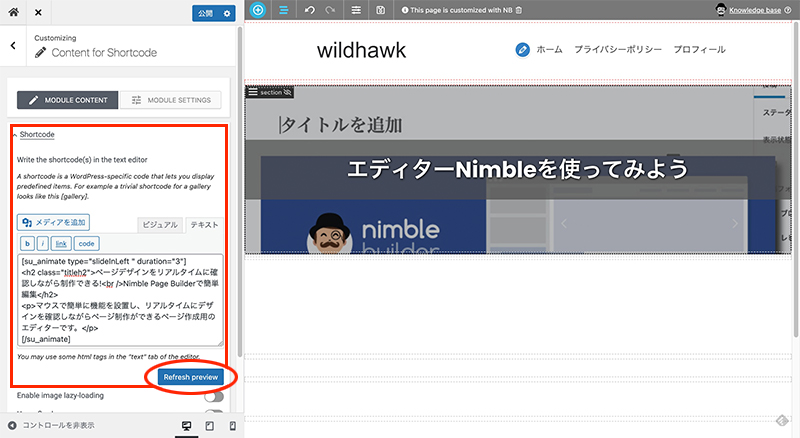Toggle Enable image lazy-loading switch

(213, 397)
